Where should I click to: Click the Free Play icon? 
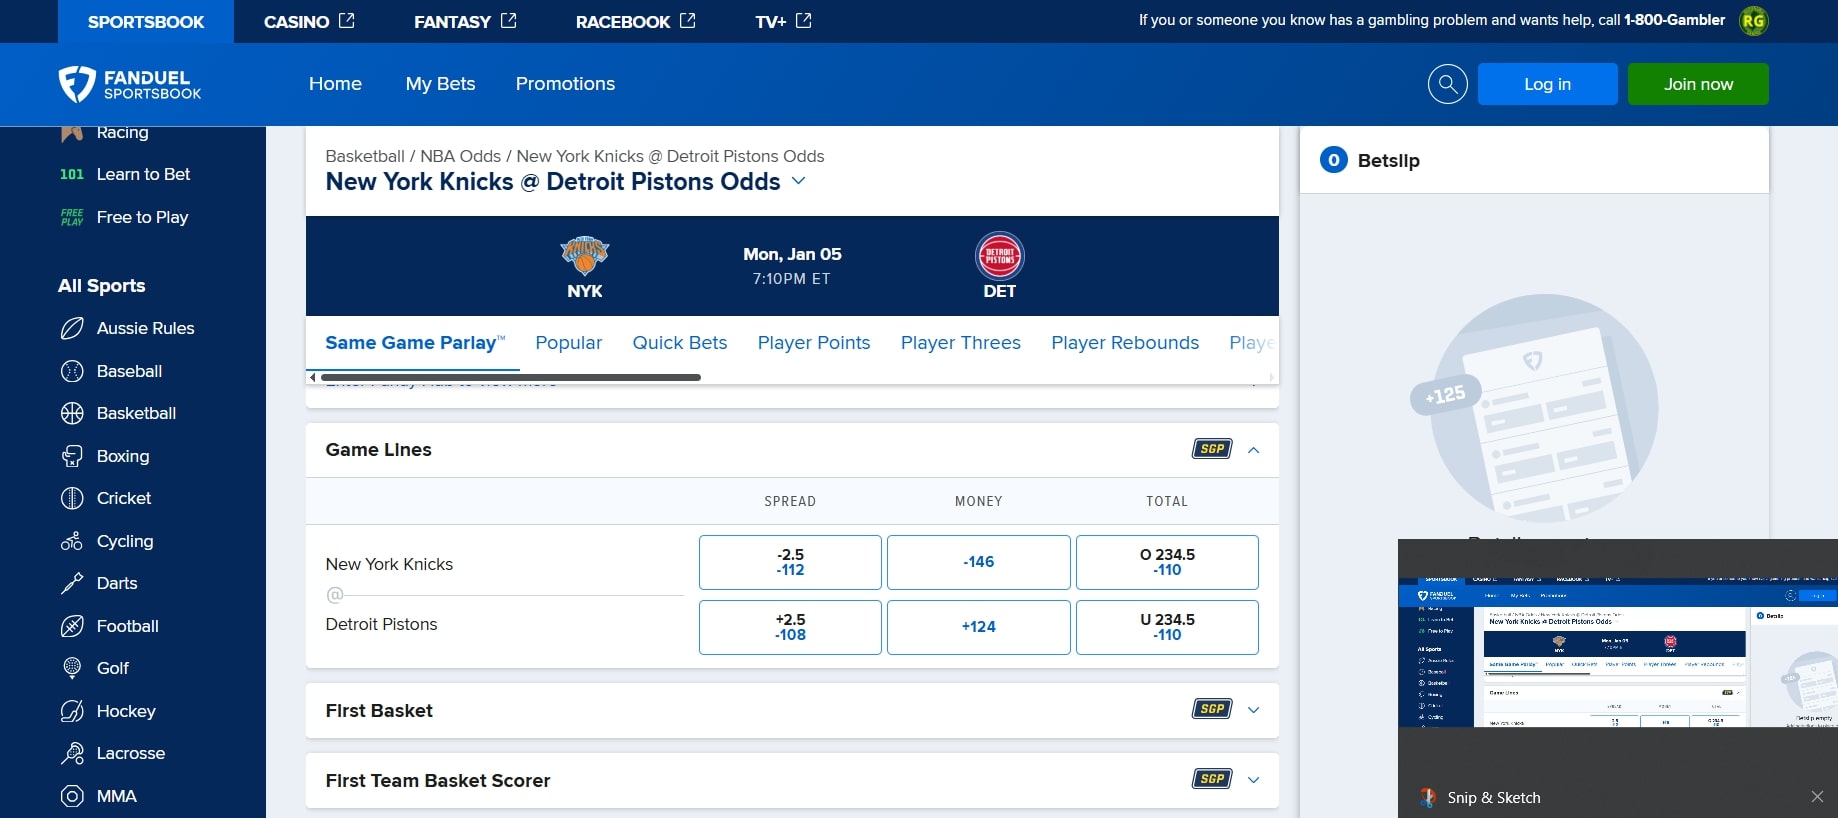coord(72,217)
